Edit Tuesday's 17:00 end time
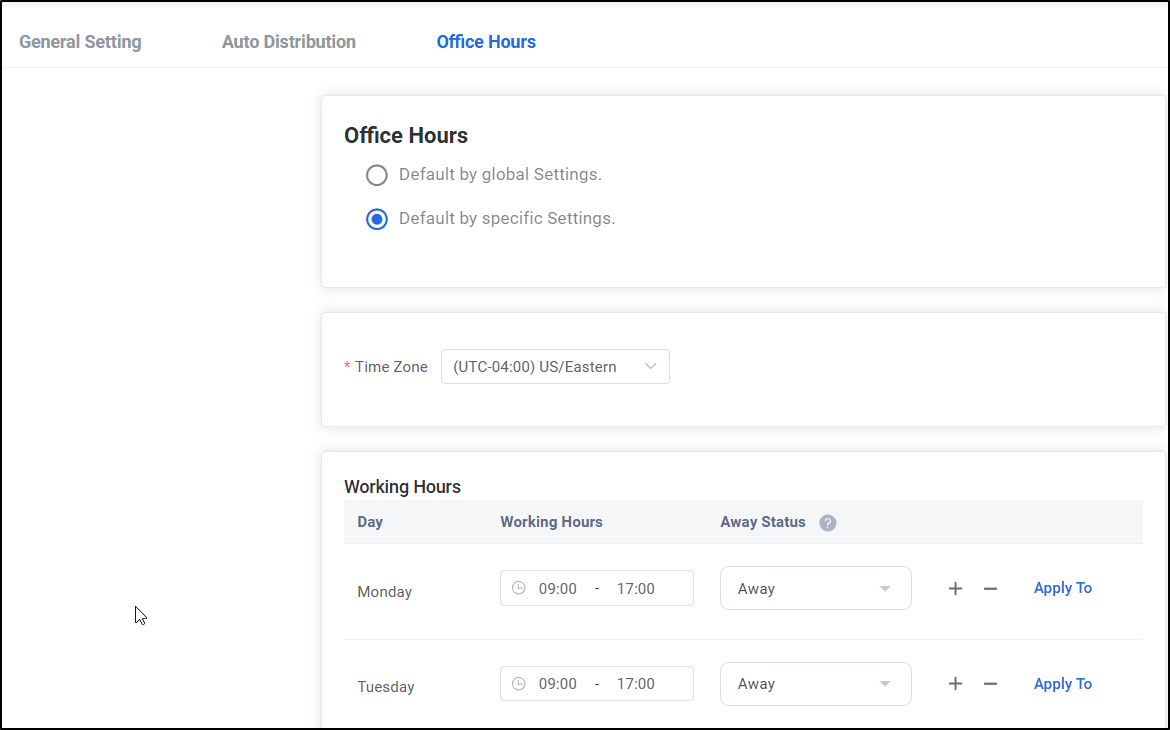The image size is (1170, 730). tap(635, 684)
